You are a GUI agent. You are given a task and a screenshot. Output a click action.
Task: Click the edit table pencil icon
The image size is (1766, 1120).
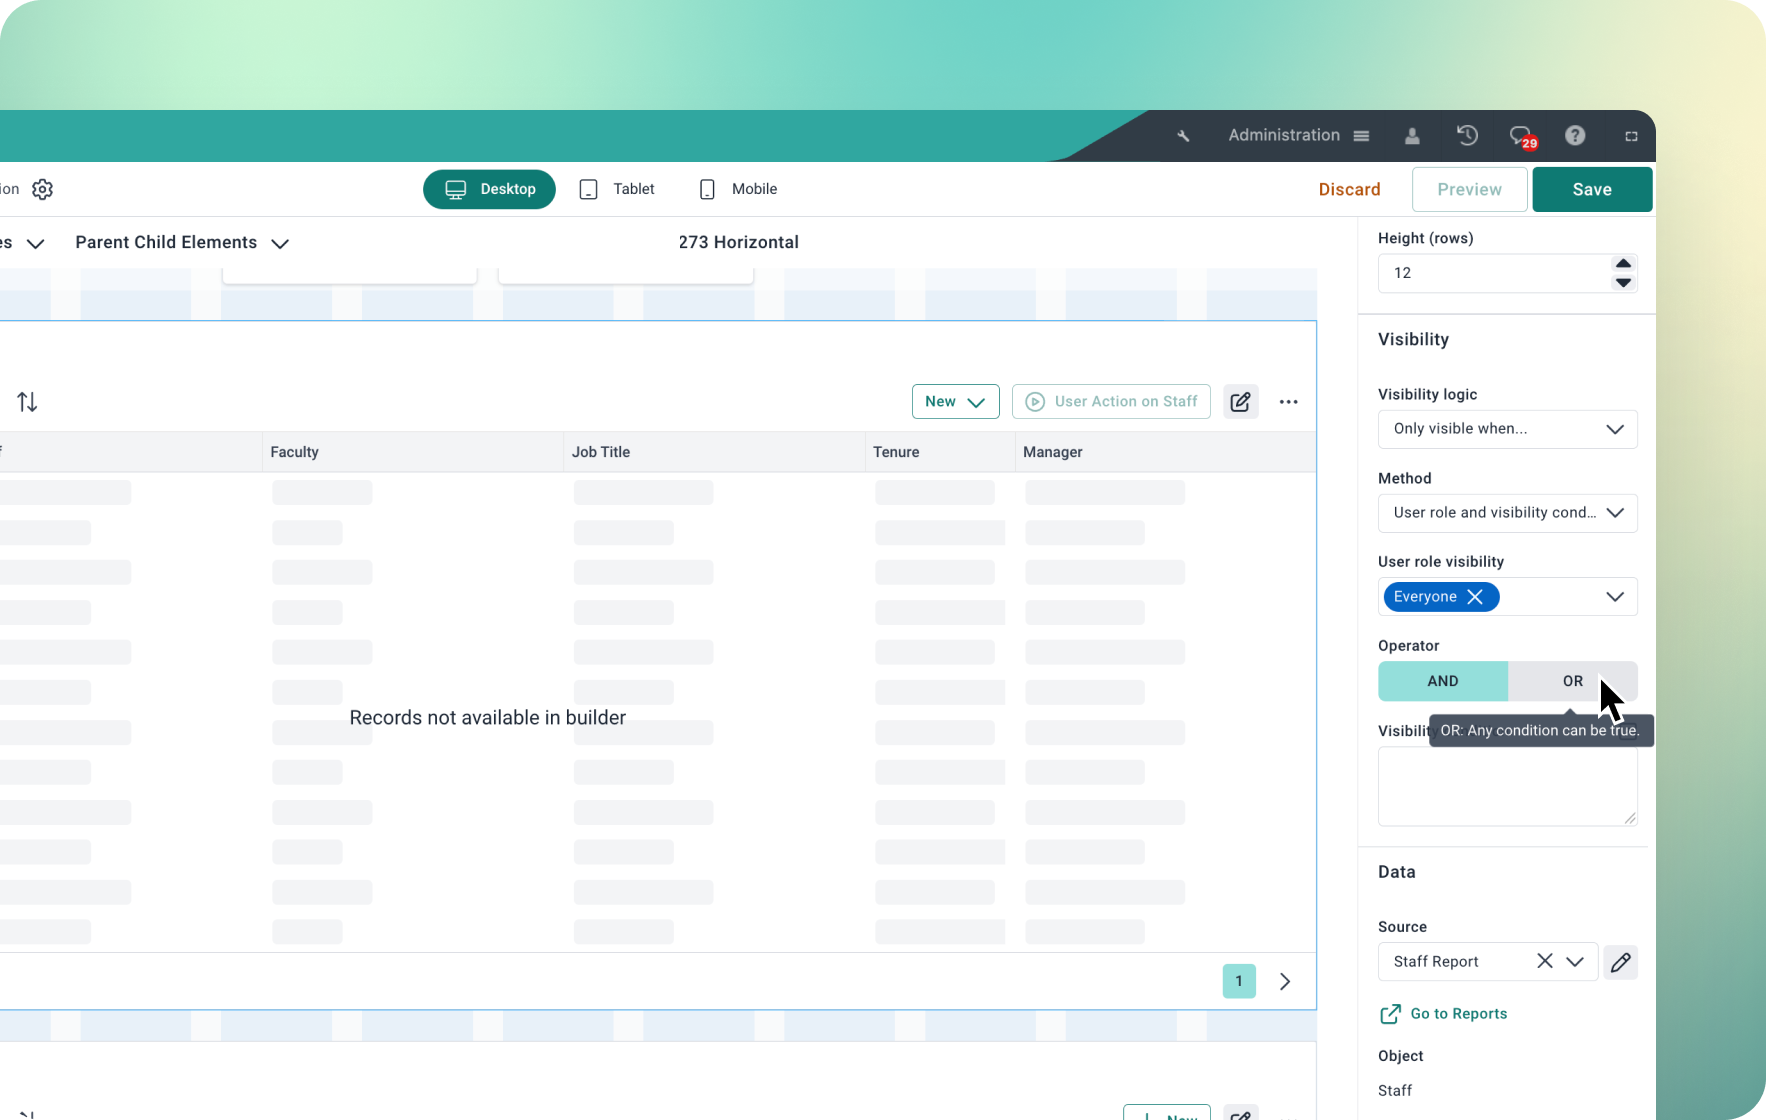(1240, 402)
